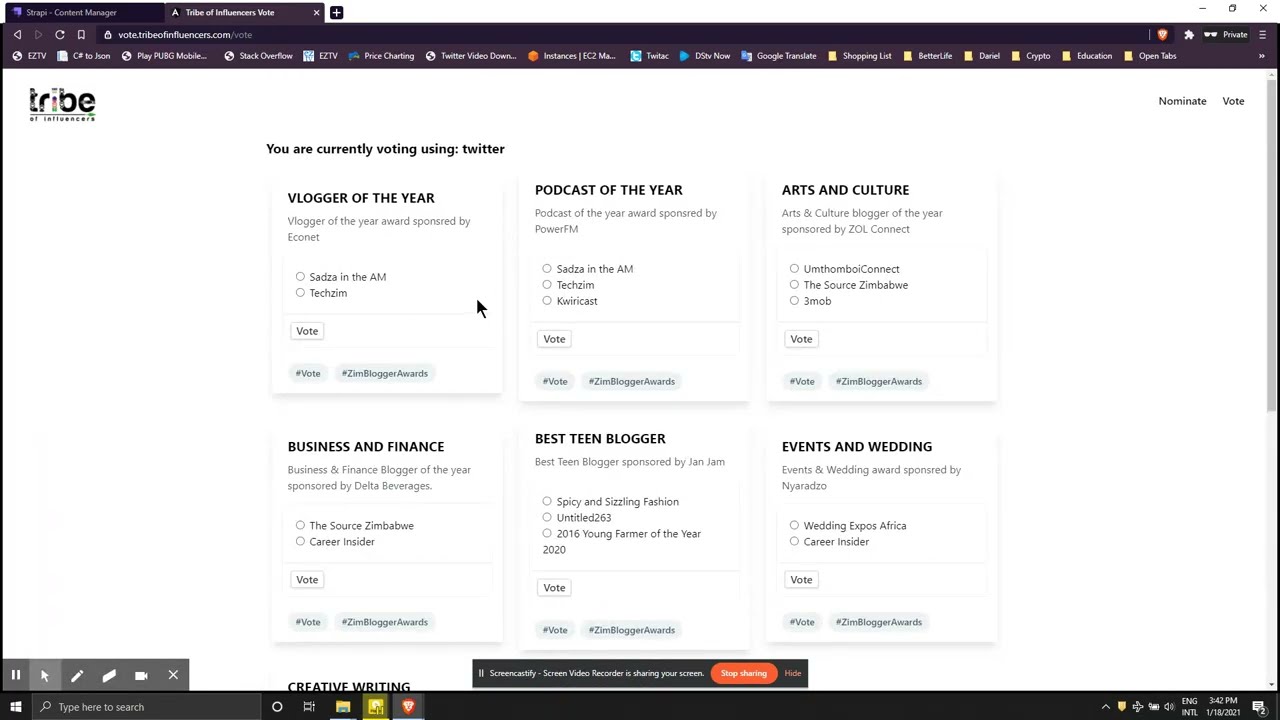Open the Vote link in the top navigation
The image size is (1280, 720).
(1233, 101)
